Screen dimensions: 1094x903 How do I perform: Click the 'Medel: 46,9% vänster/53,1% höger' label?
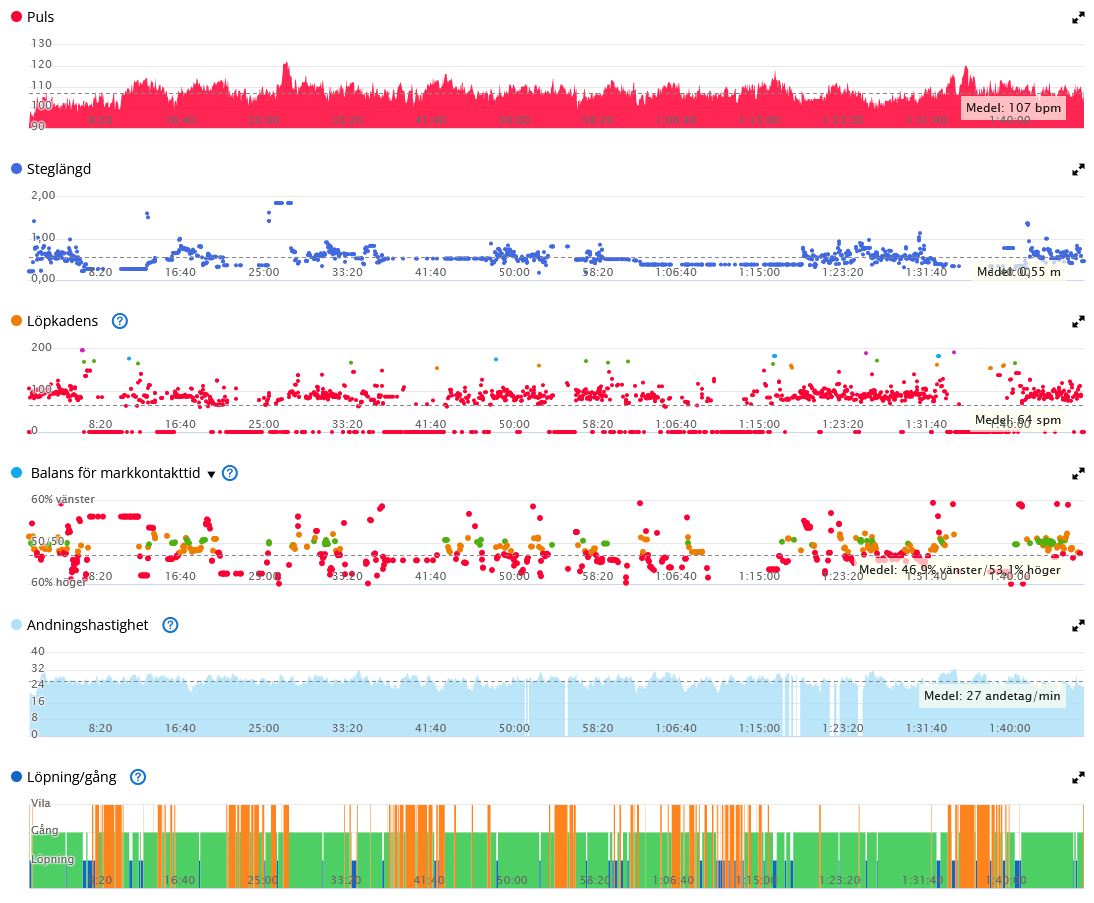959,569
